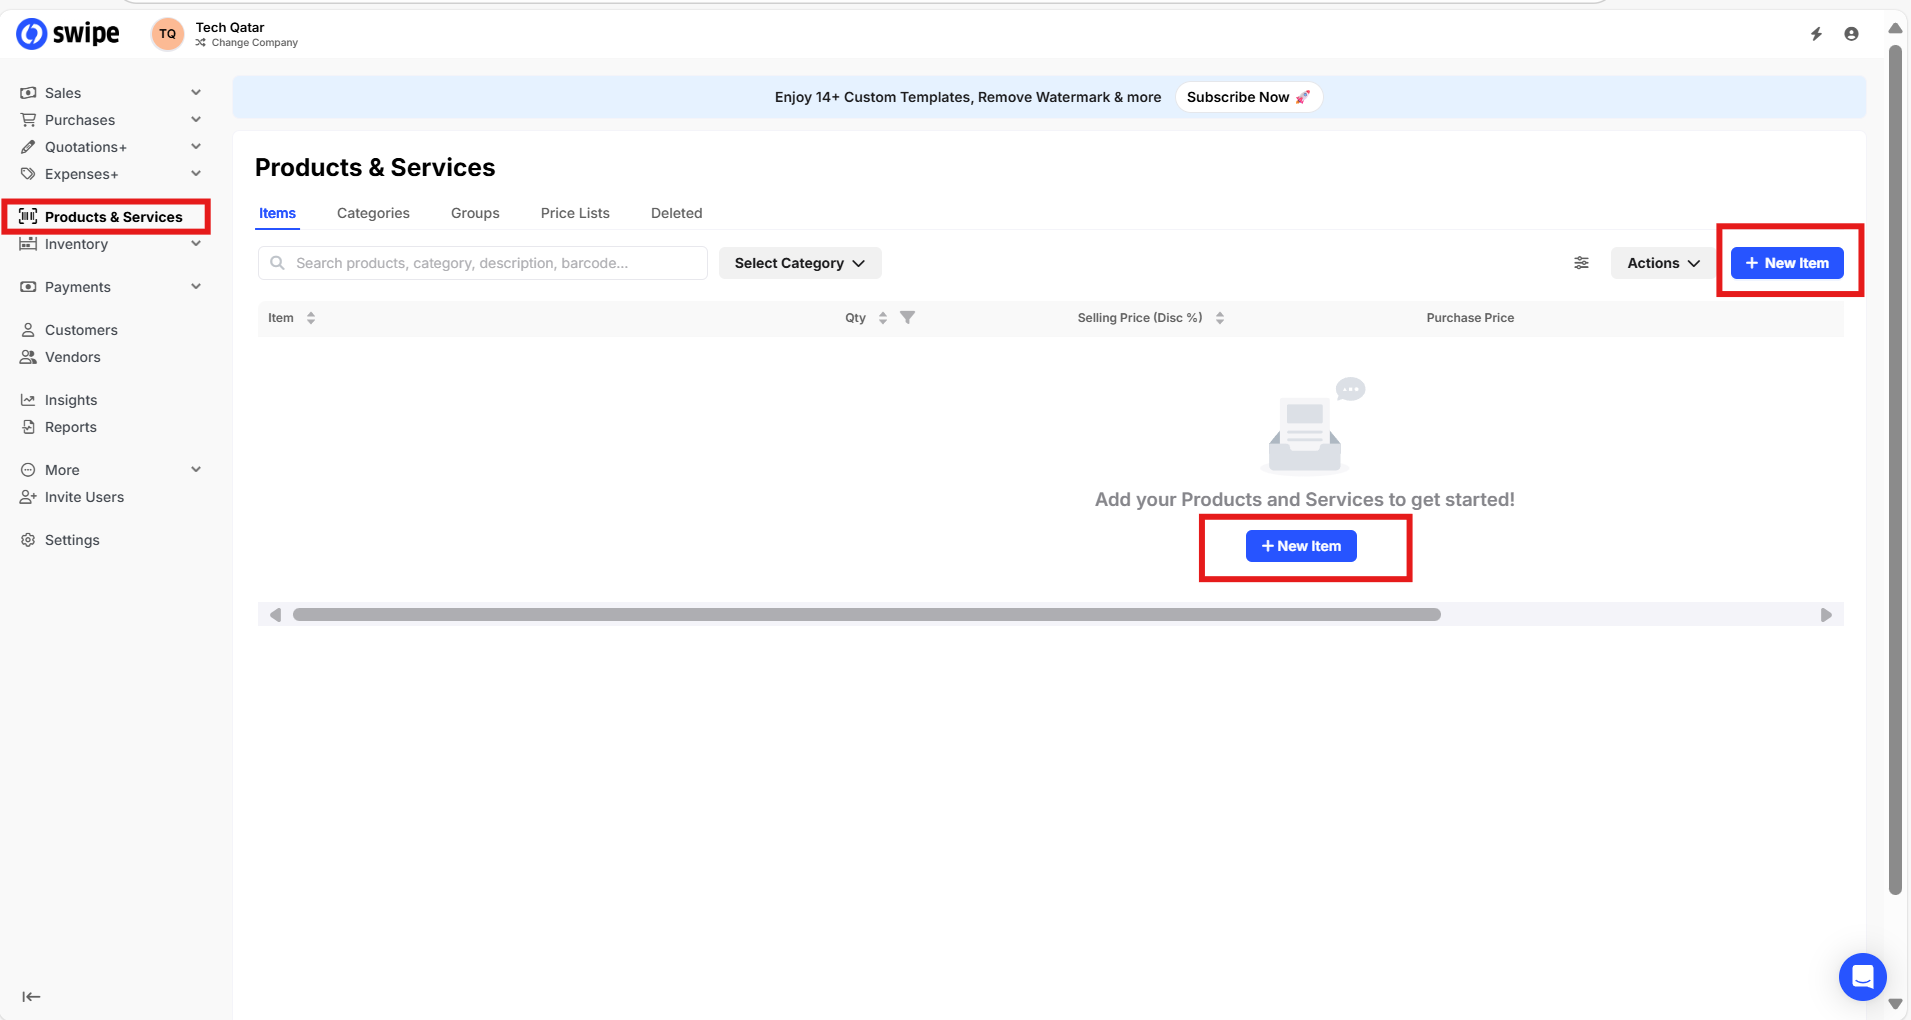
Task: Sort by Selling Price column arrows
Action: 1220,318
